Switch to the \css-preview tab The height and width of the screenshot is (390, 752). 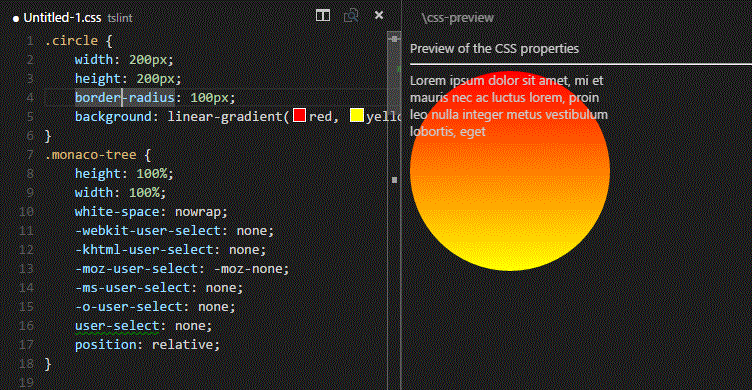[x=457, y=18]
